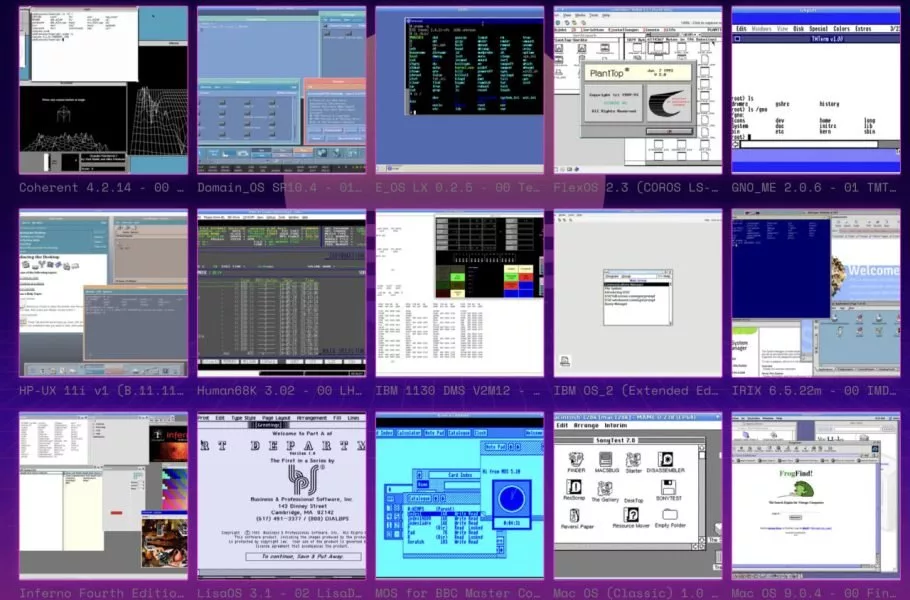Open the FlexOS 2.3 PlantTop thumbnail

tap(638, 90)
